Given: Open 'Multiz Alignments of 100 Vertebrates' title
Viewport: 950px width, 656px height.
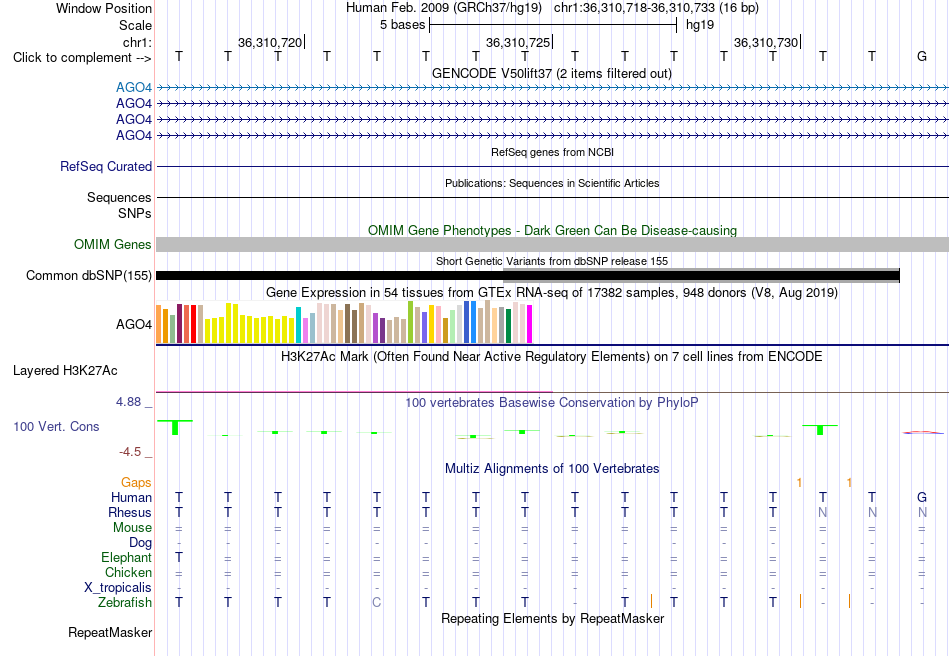Looking at the screenshot, I should 552,468.
